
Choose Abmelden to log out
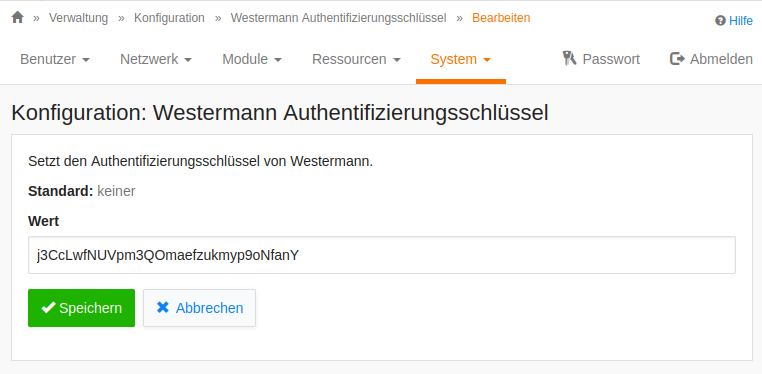click(711, 59)
